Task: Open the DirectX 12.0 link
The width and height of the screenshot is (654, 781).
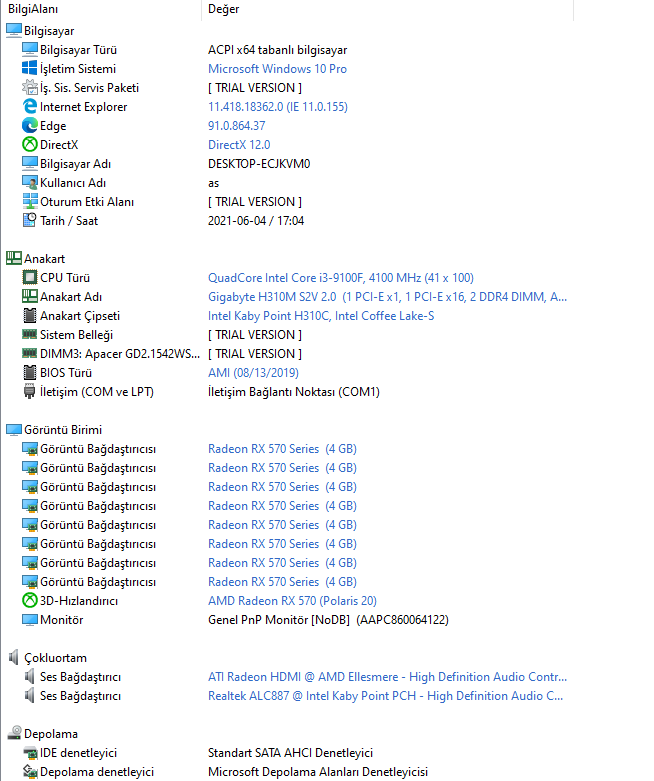Action: (239, 144)
